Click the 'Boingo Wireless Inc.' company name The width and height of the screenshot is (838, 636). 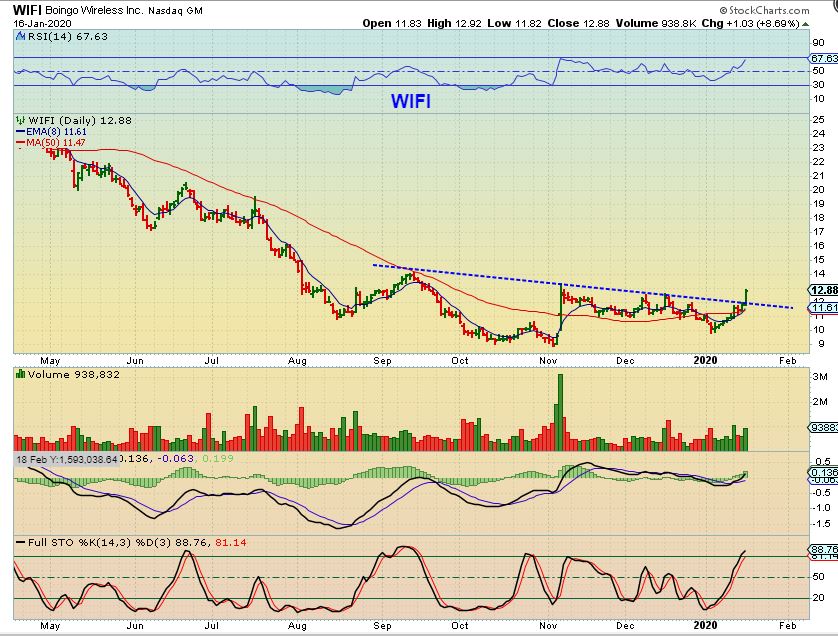(x=94, y=10)
